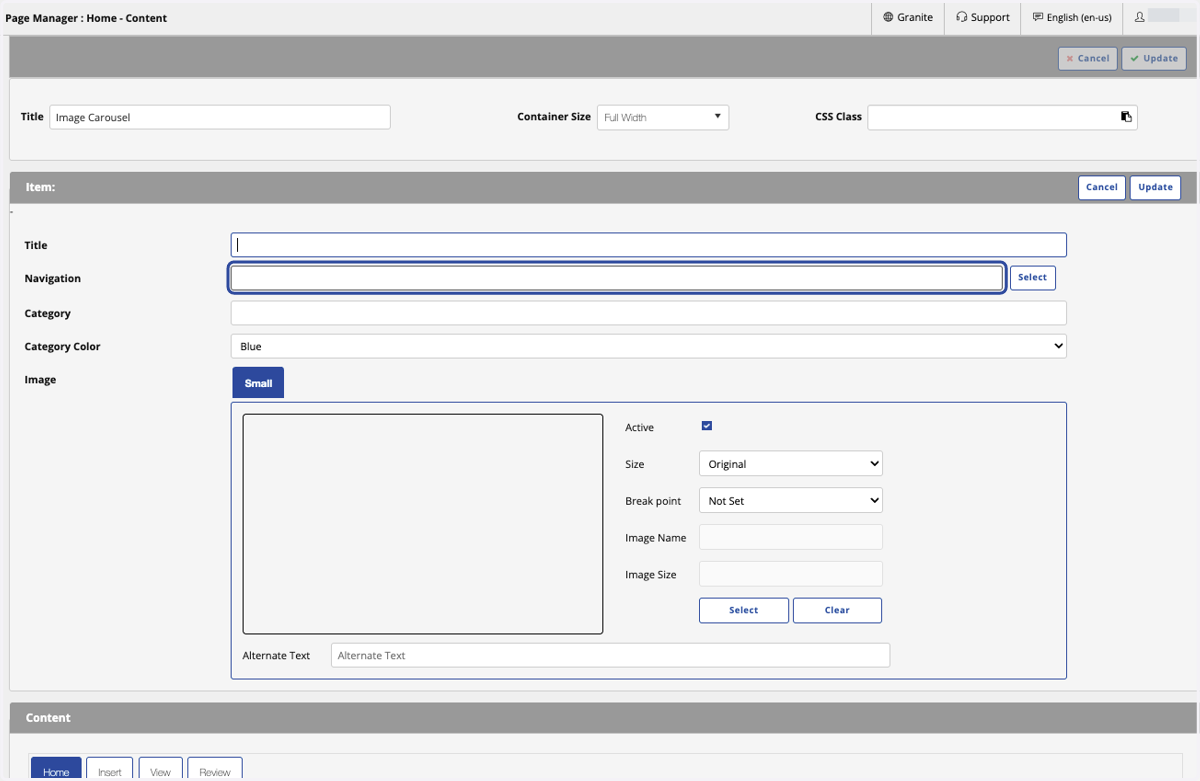Open the Granite globe menu
Image resolution: width=1200 pixels, height=781 pixels.
[908, 17]
